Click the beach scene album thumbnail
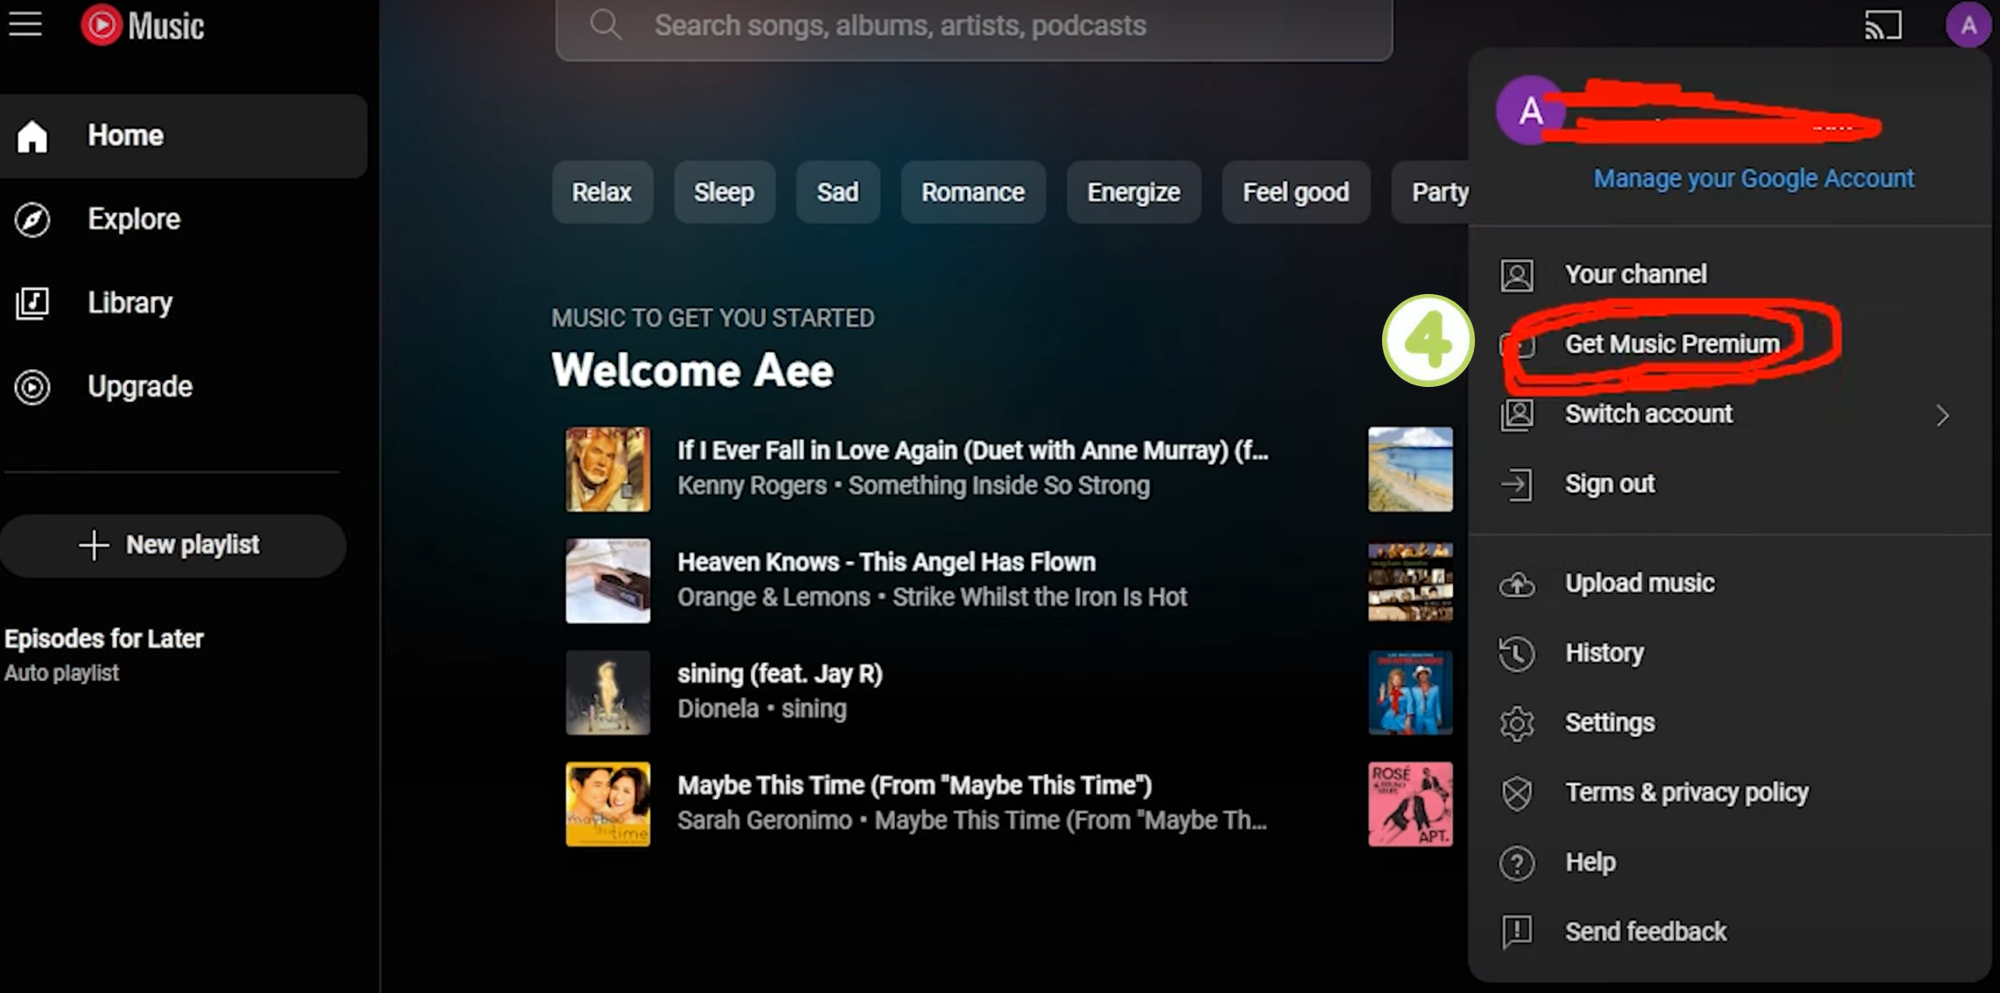Viewport: 2000px width, 993px height. pos(1410,469)
